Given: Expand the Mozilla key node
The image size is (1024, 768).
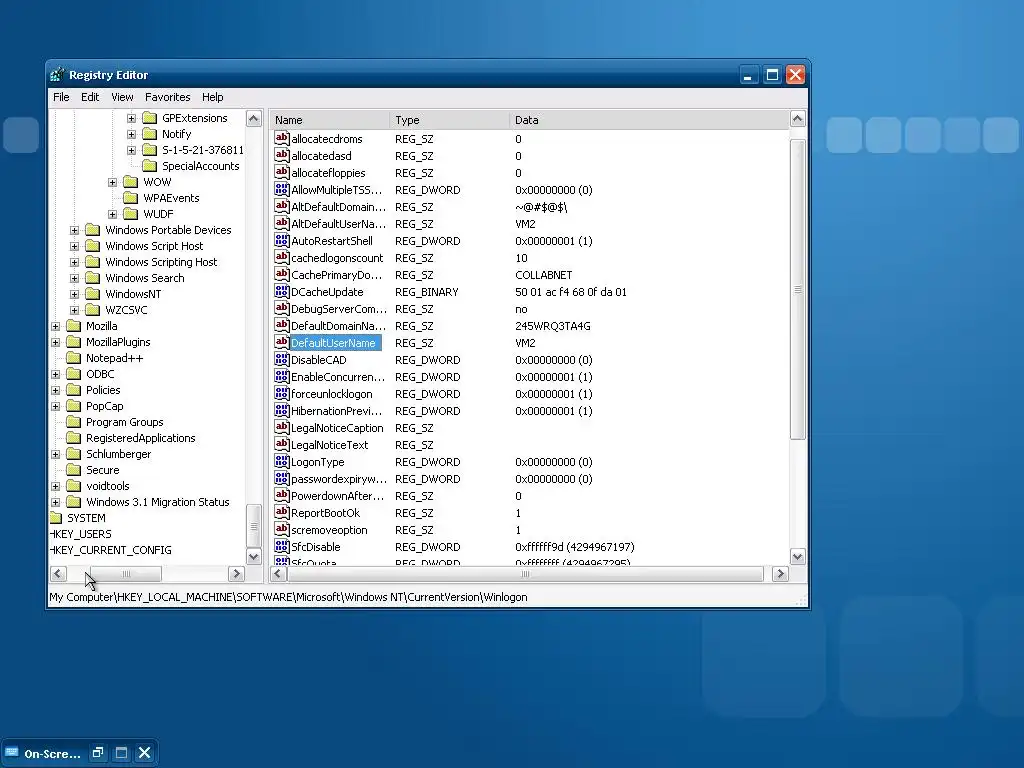Looking at the screenshot, I should (56, 327).
